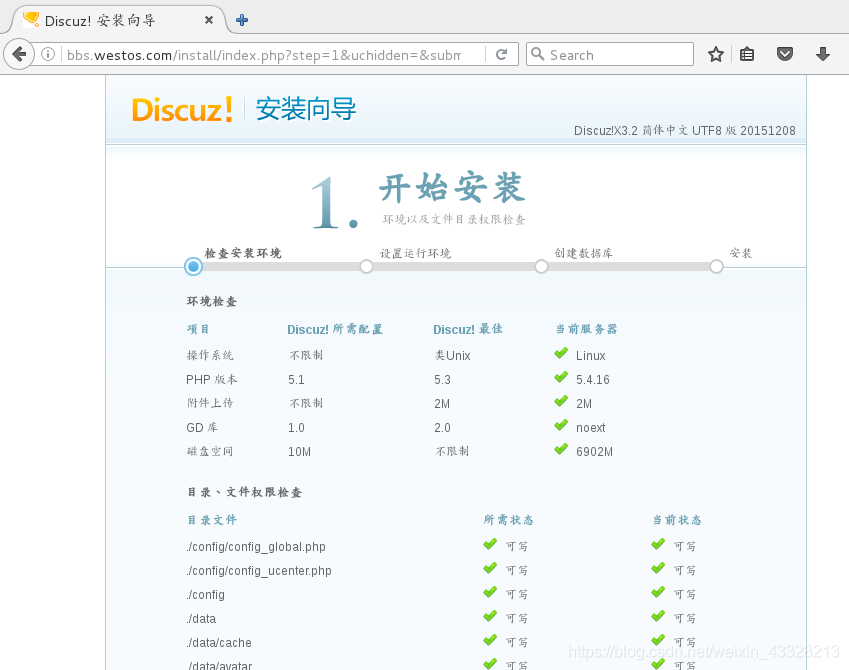Click the green check beside current 2M
The image size is (849, 670).
point(561,401)
